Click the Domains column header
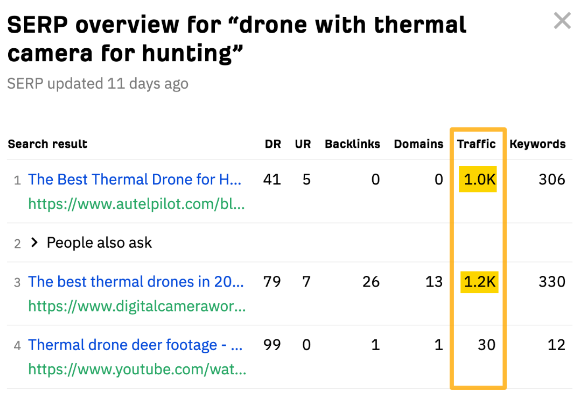588x395 pixels. point(418,144)
